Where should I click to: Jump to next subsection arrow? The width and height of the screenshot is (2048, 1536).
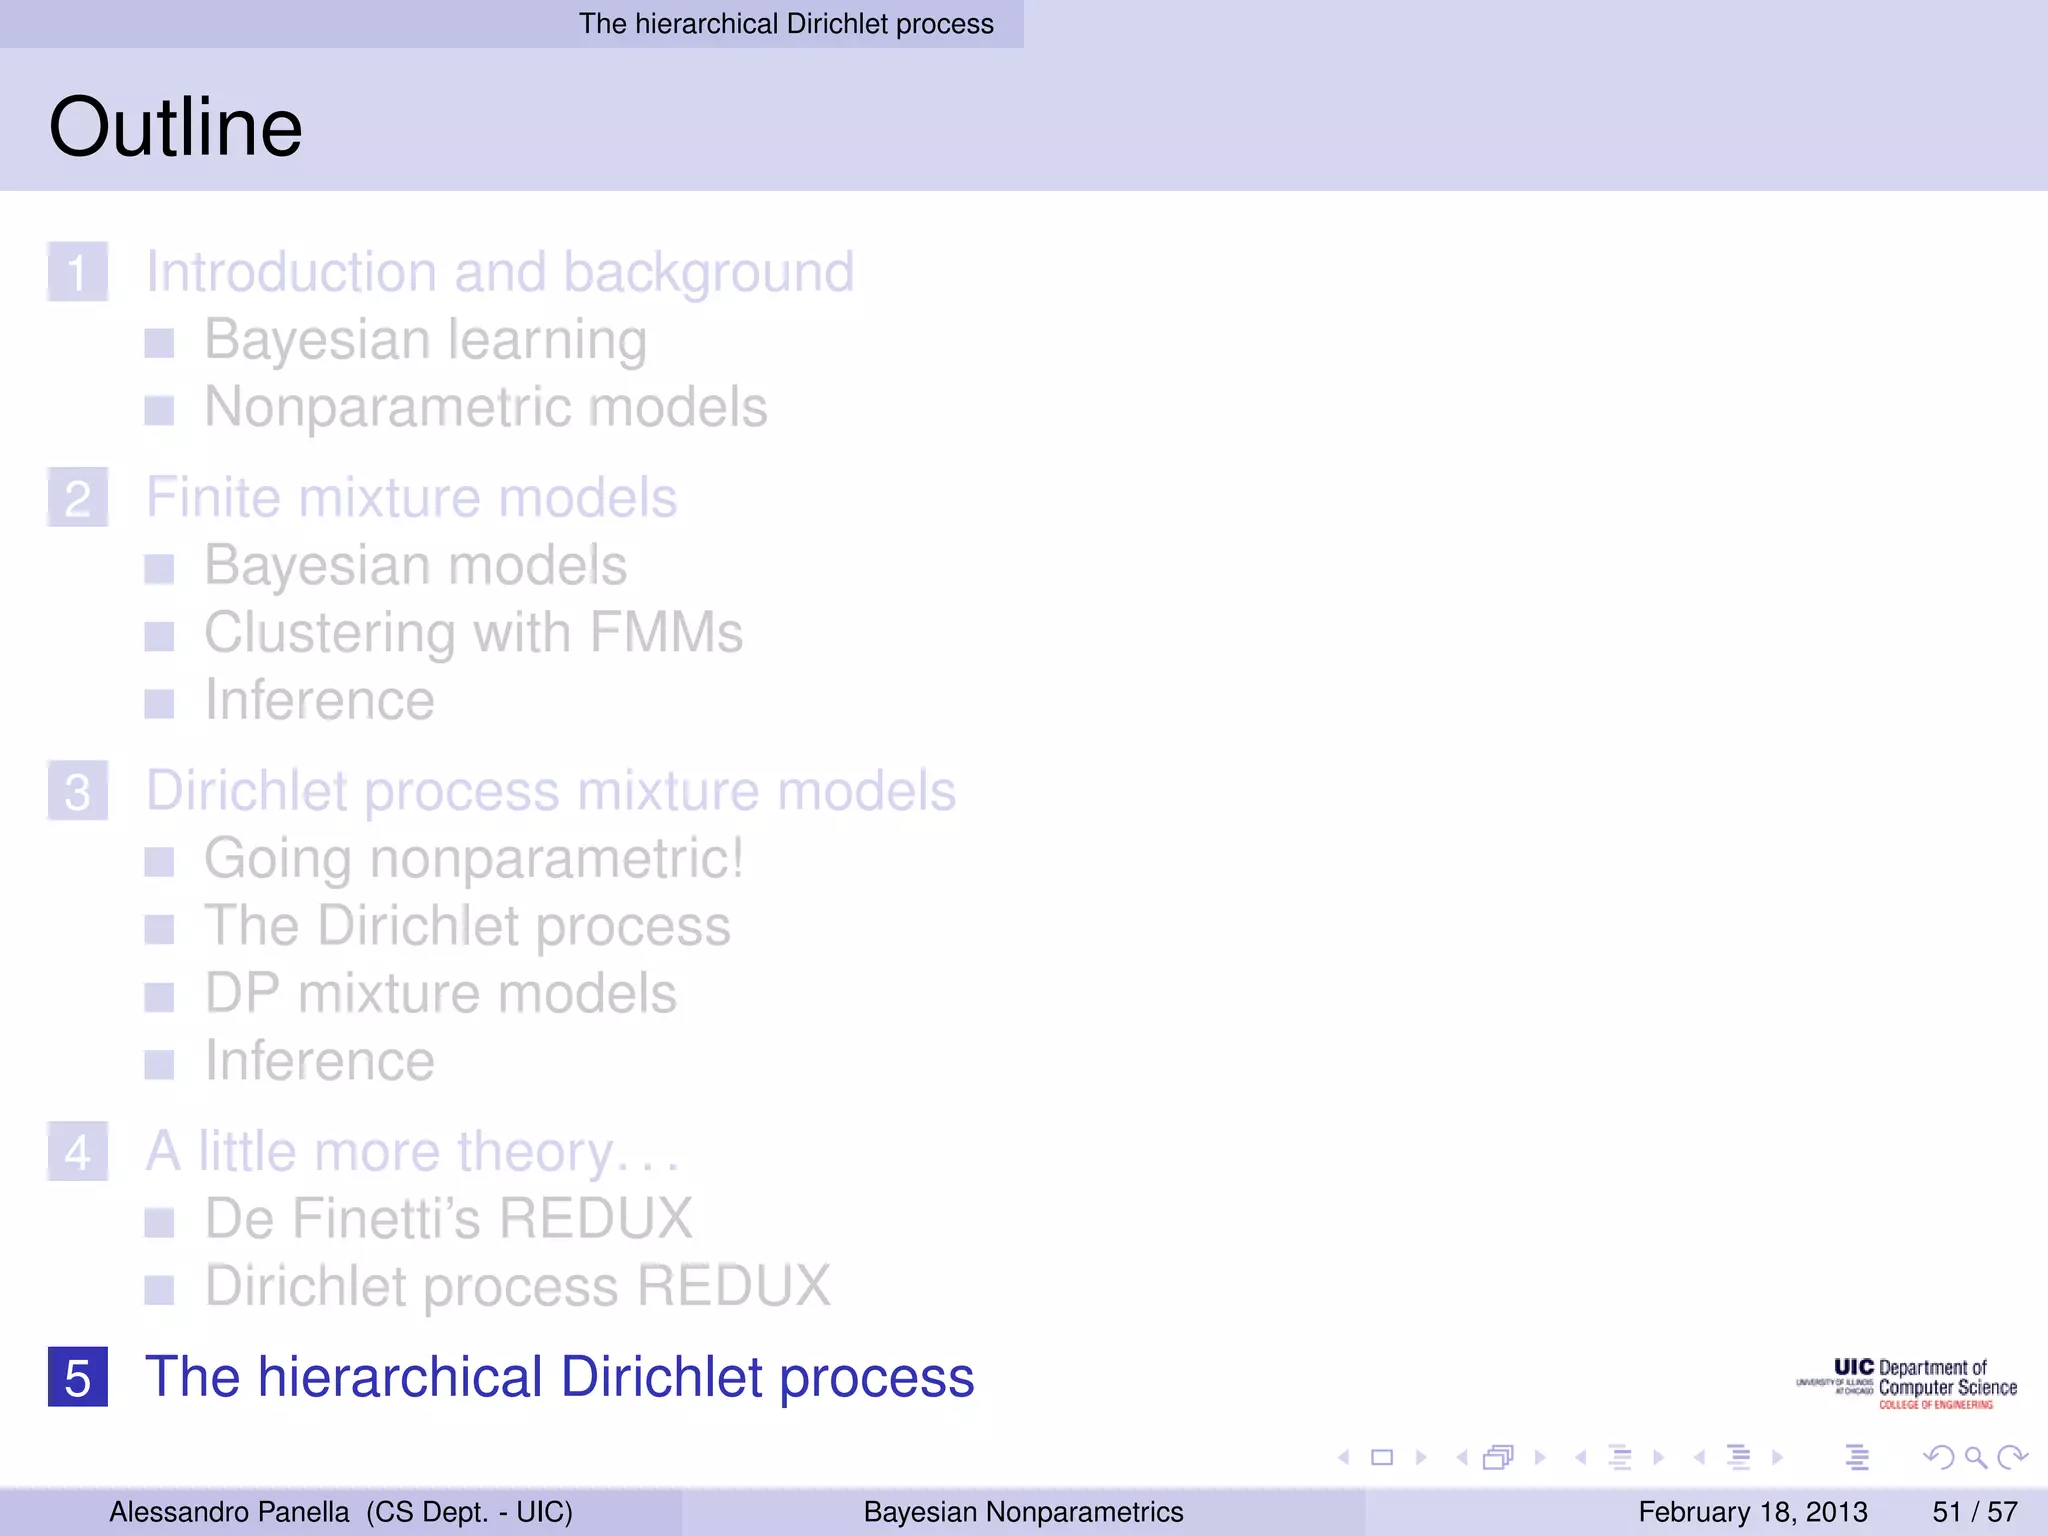coord(1658,1457)
